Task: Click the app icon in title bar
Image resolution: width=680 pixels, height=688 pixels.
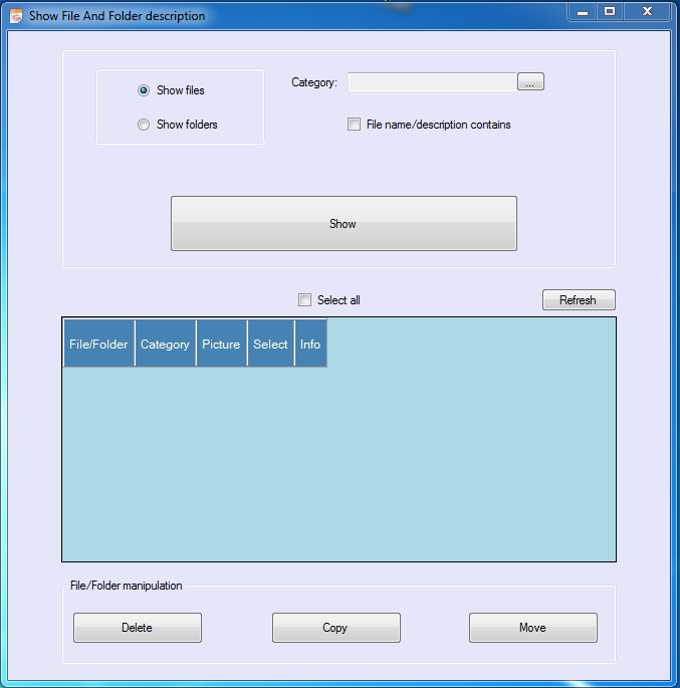Action: click(x=16, y=16)
